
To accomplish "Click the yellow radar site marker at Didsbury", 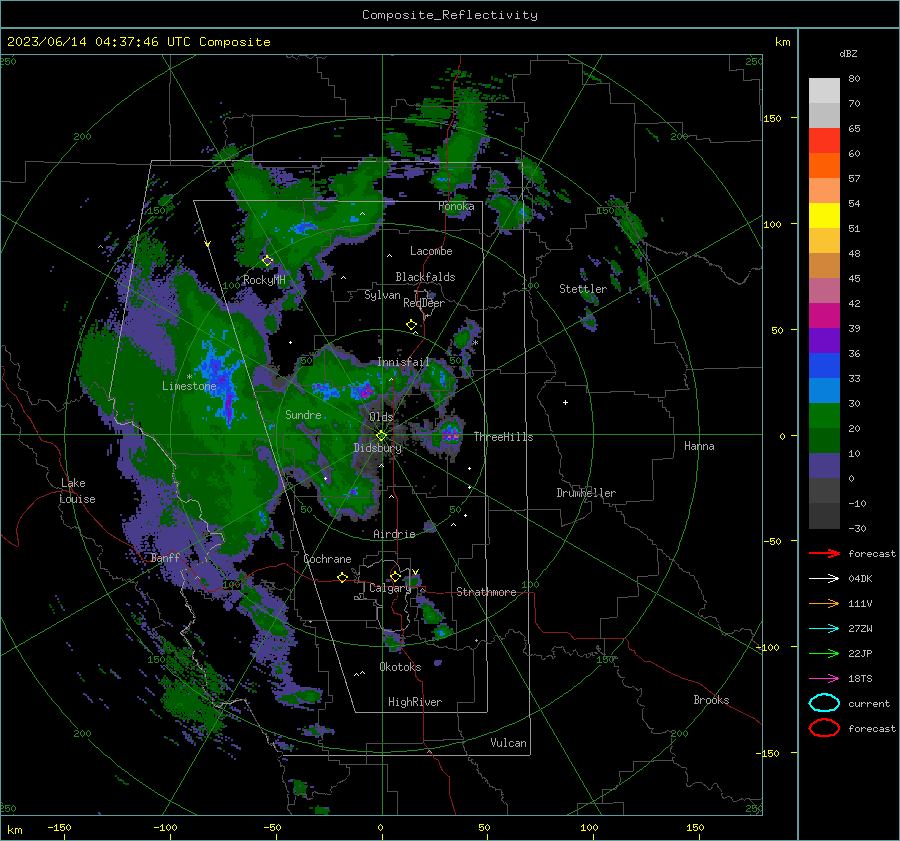I will (x=381, y=436).
